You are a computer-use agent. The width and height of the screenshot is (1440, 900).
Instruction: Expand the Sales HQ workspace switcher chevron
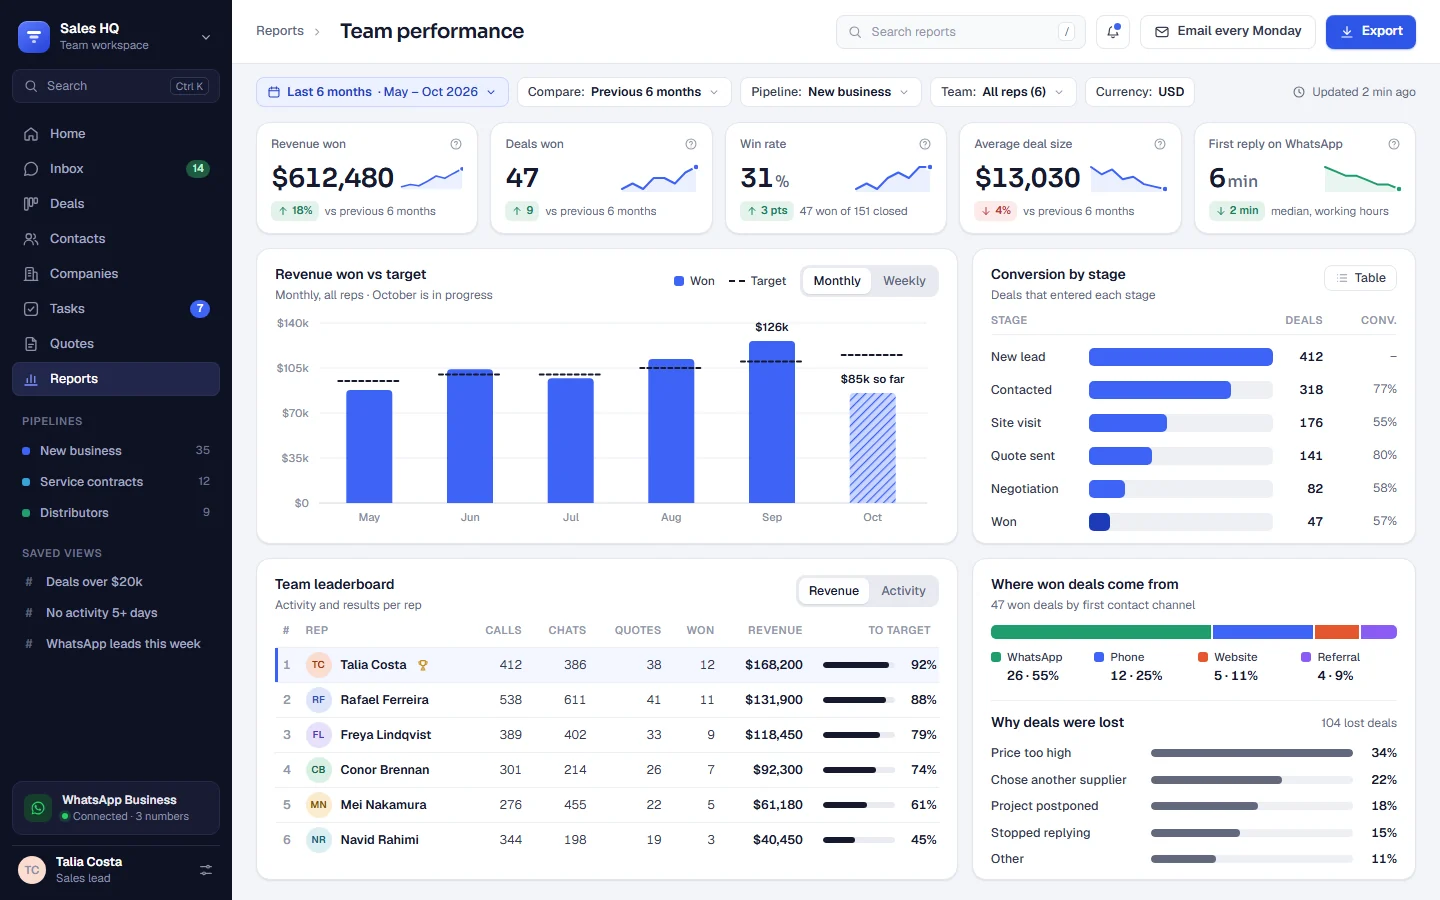(x=206, y=37)
